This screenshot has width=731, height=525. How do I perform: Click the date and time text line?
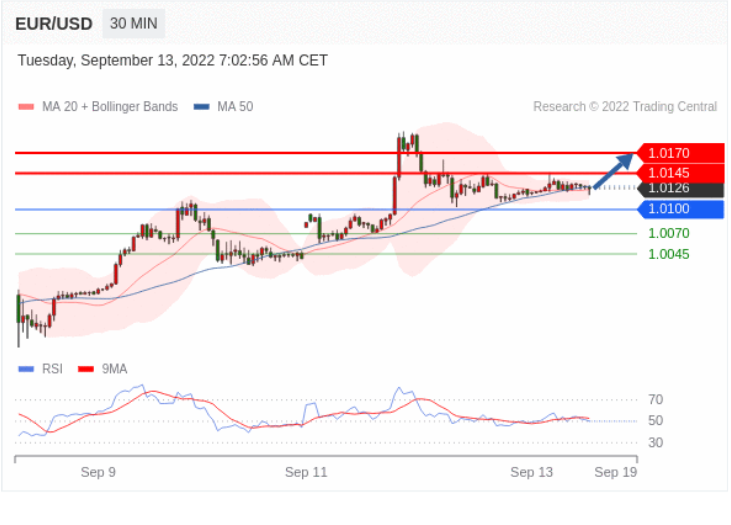tap(172, 61)
